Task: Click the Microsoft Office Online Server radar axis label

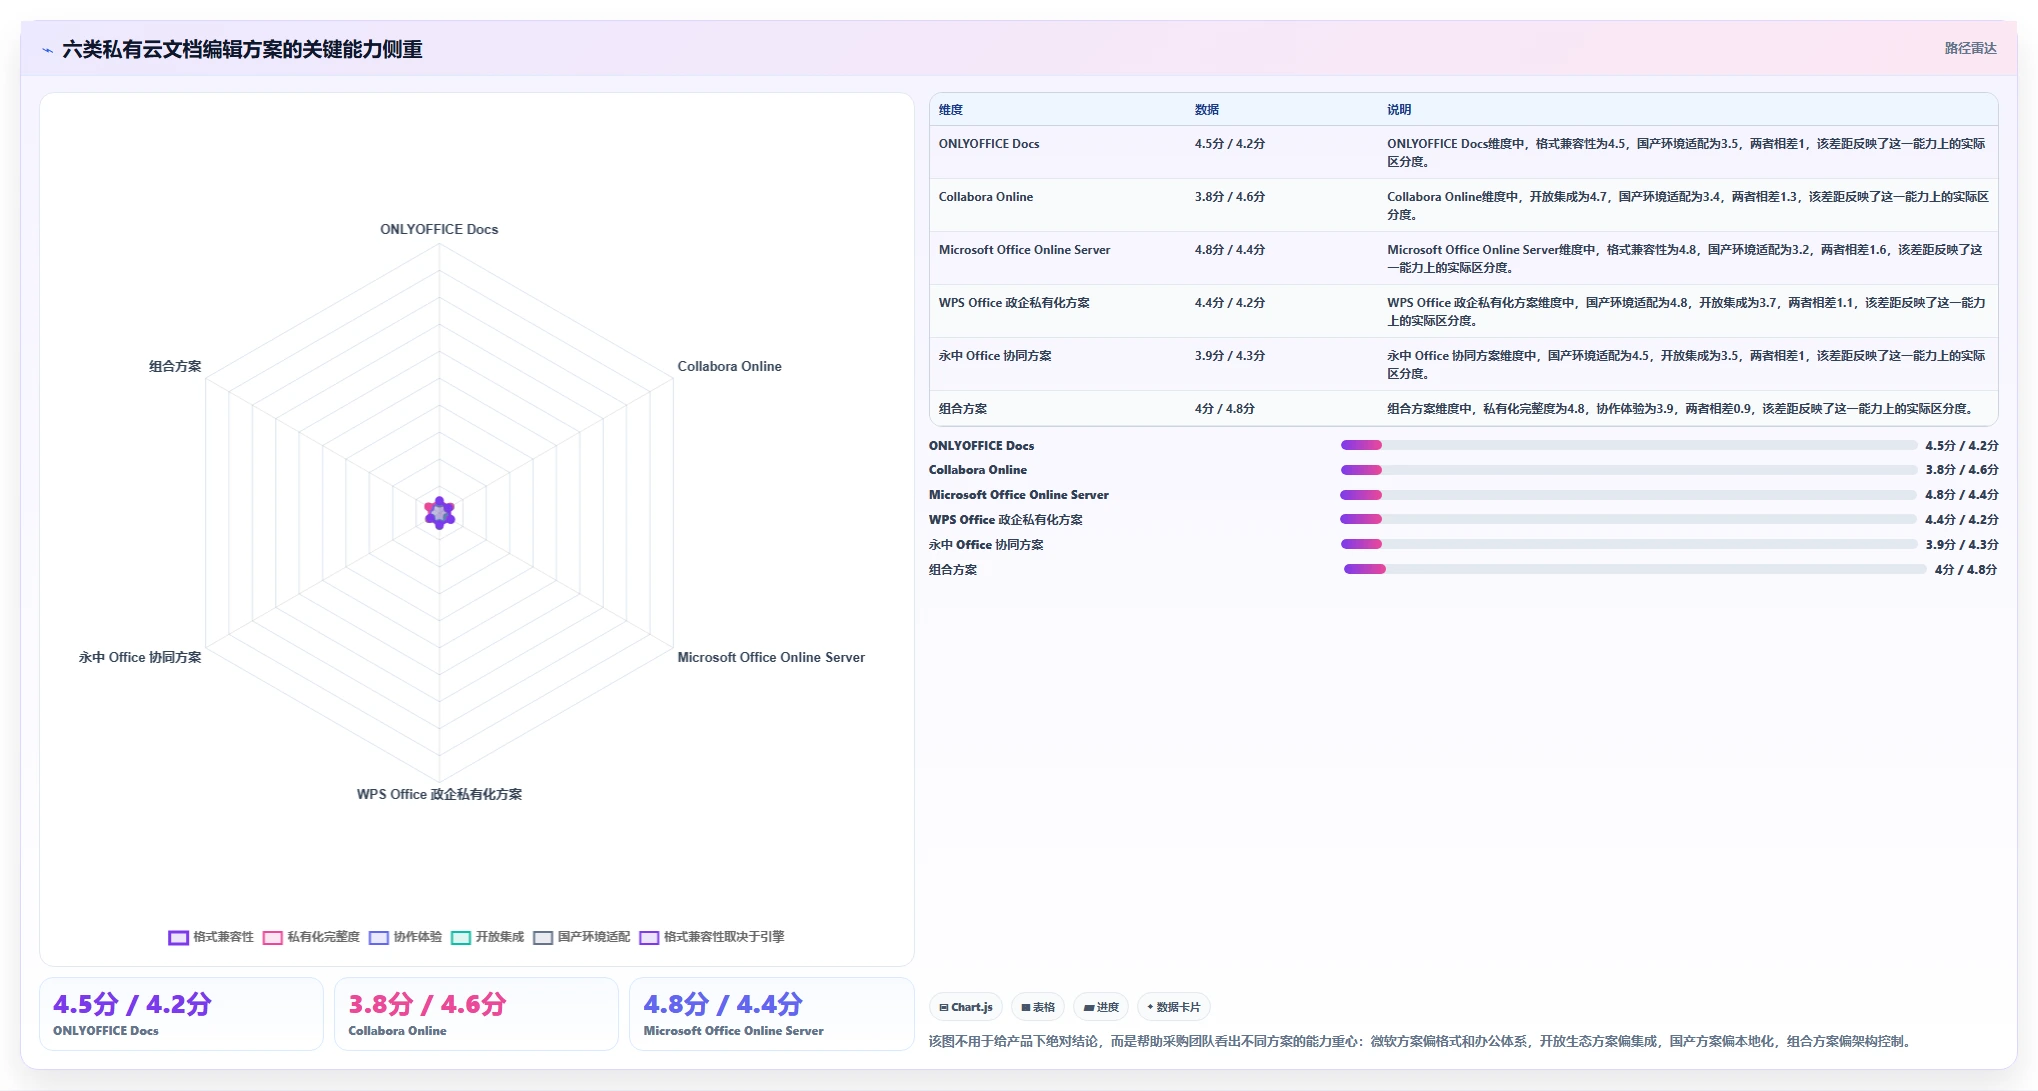Action: (771, 657)
